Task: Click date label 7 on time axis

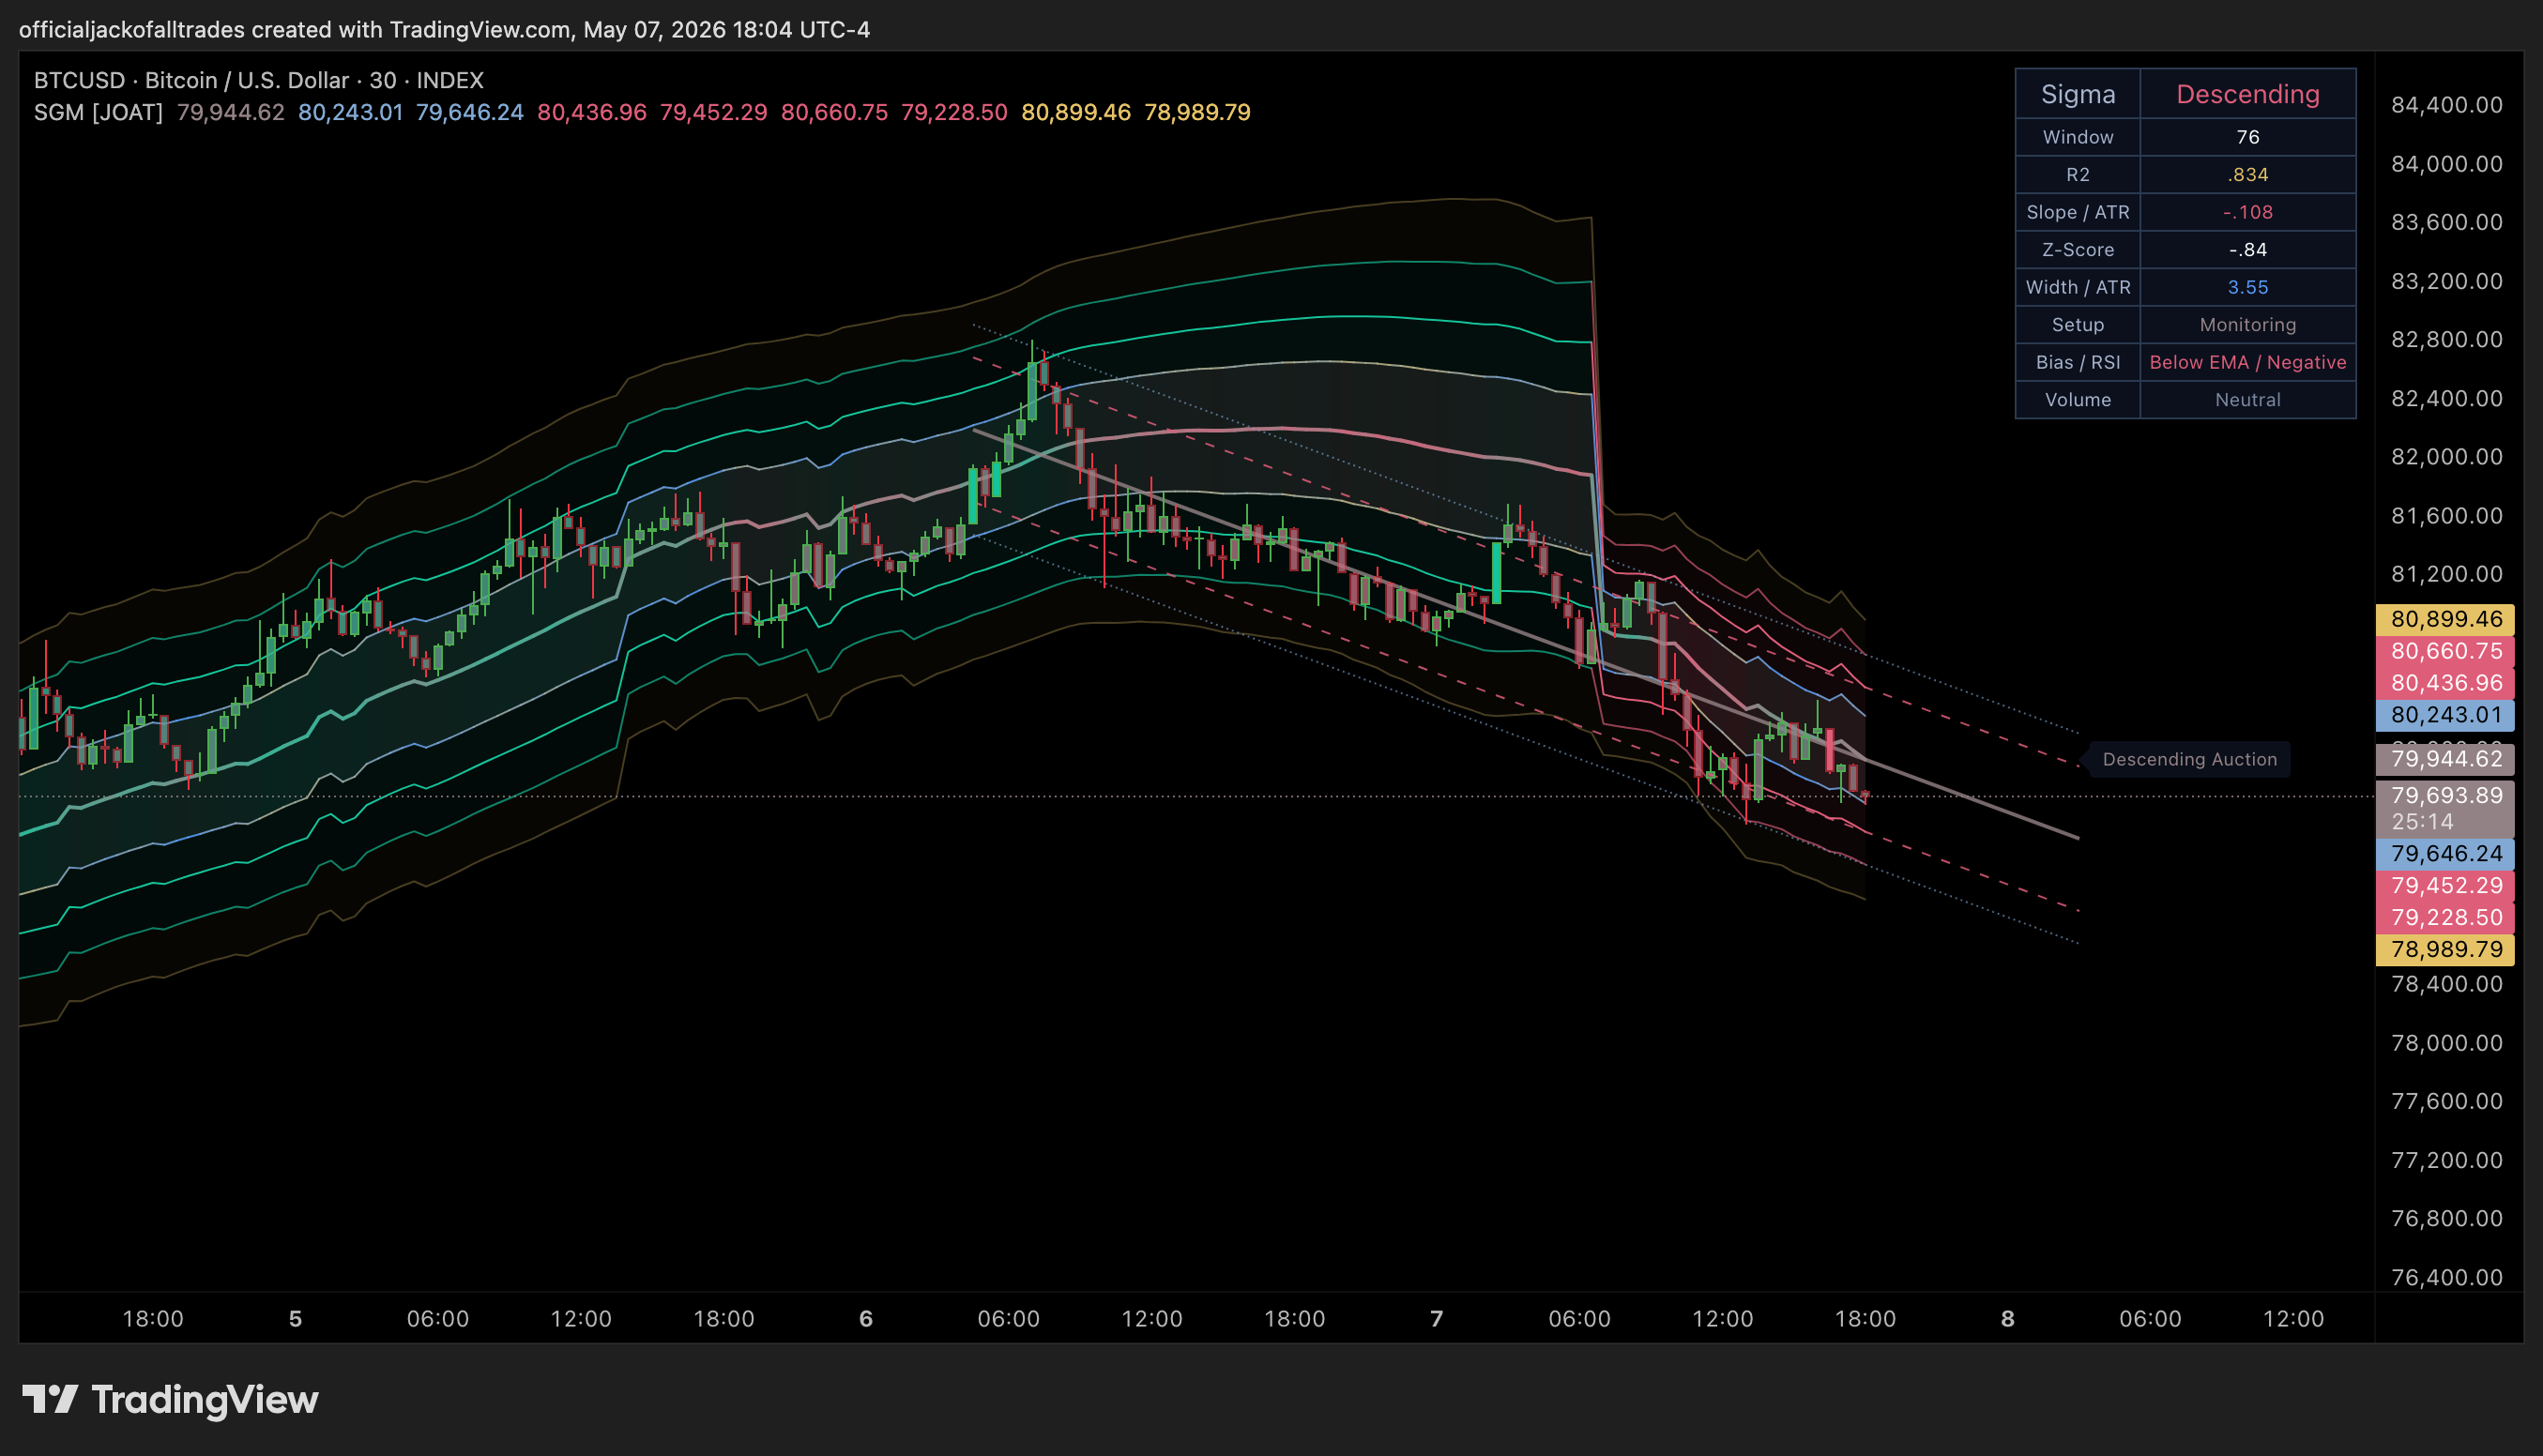Action: point(1437,1319)
